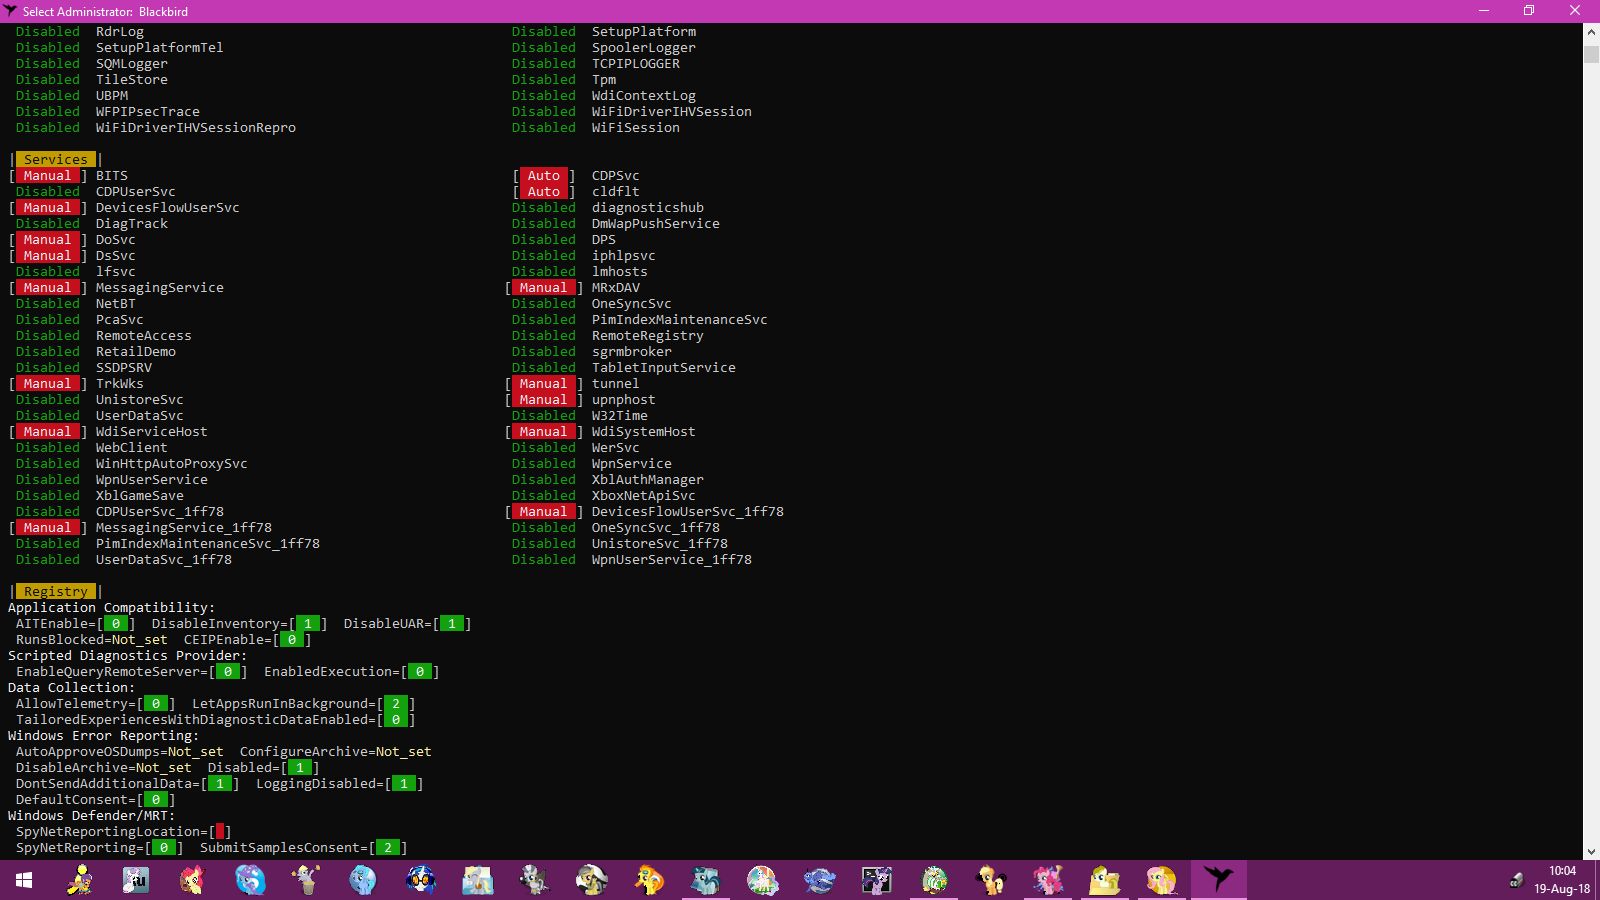
Task: Open the blue pony globe taskbar icon
Action: click(x=362, y=880)
